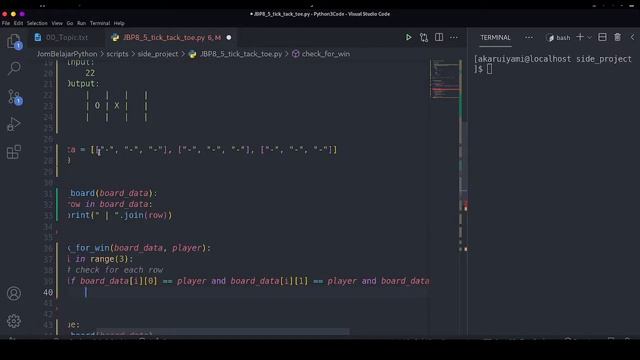Switch to the TERMINAL panel tab
The height and width of the screenshot is (360, 640).
(x=496, y=38)
